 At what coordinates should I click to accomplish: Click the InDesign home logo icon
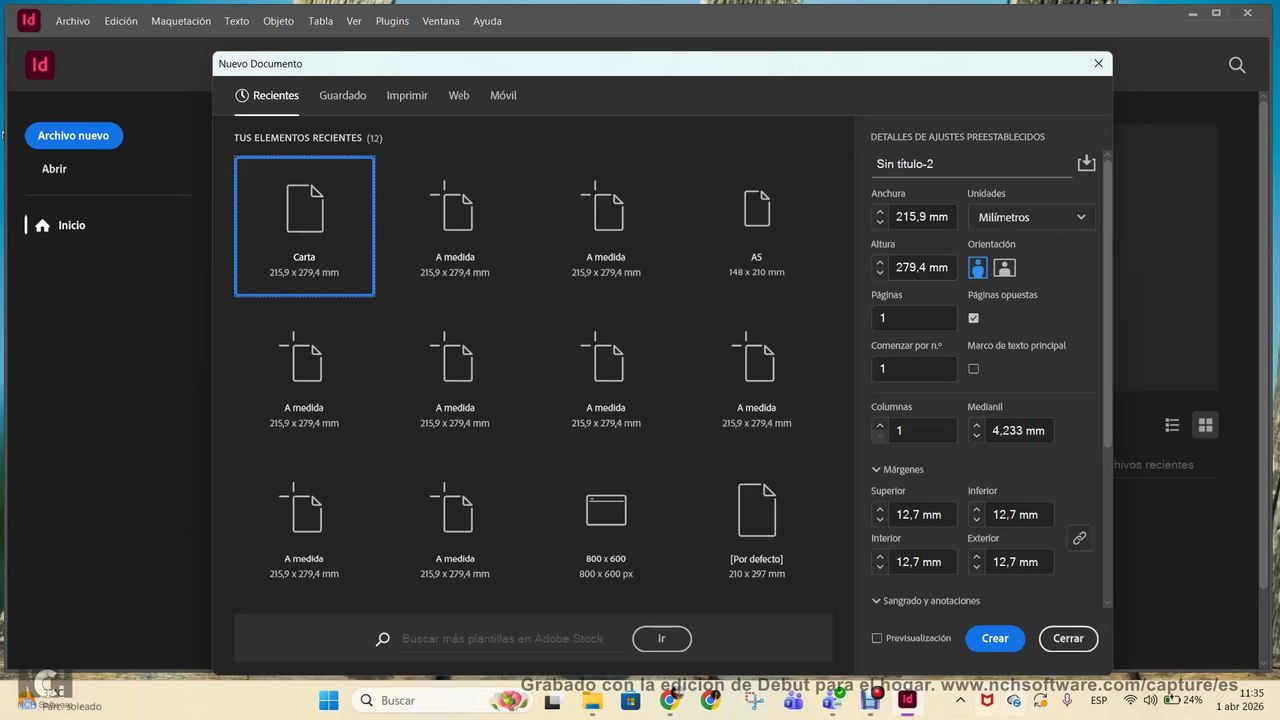[40, 66]
